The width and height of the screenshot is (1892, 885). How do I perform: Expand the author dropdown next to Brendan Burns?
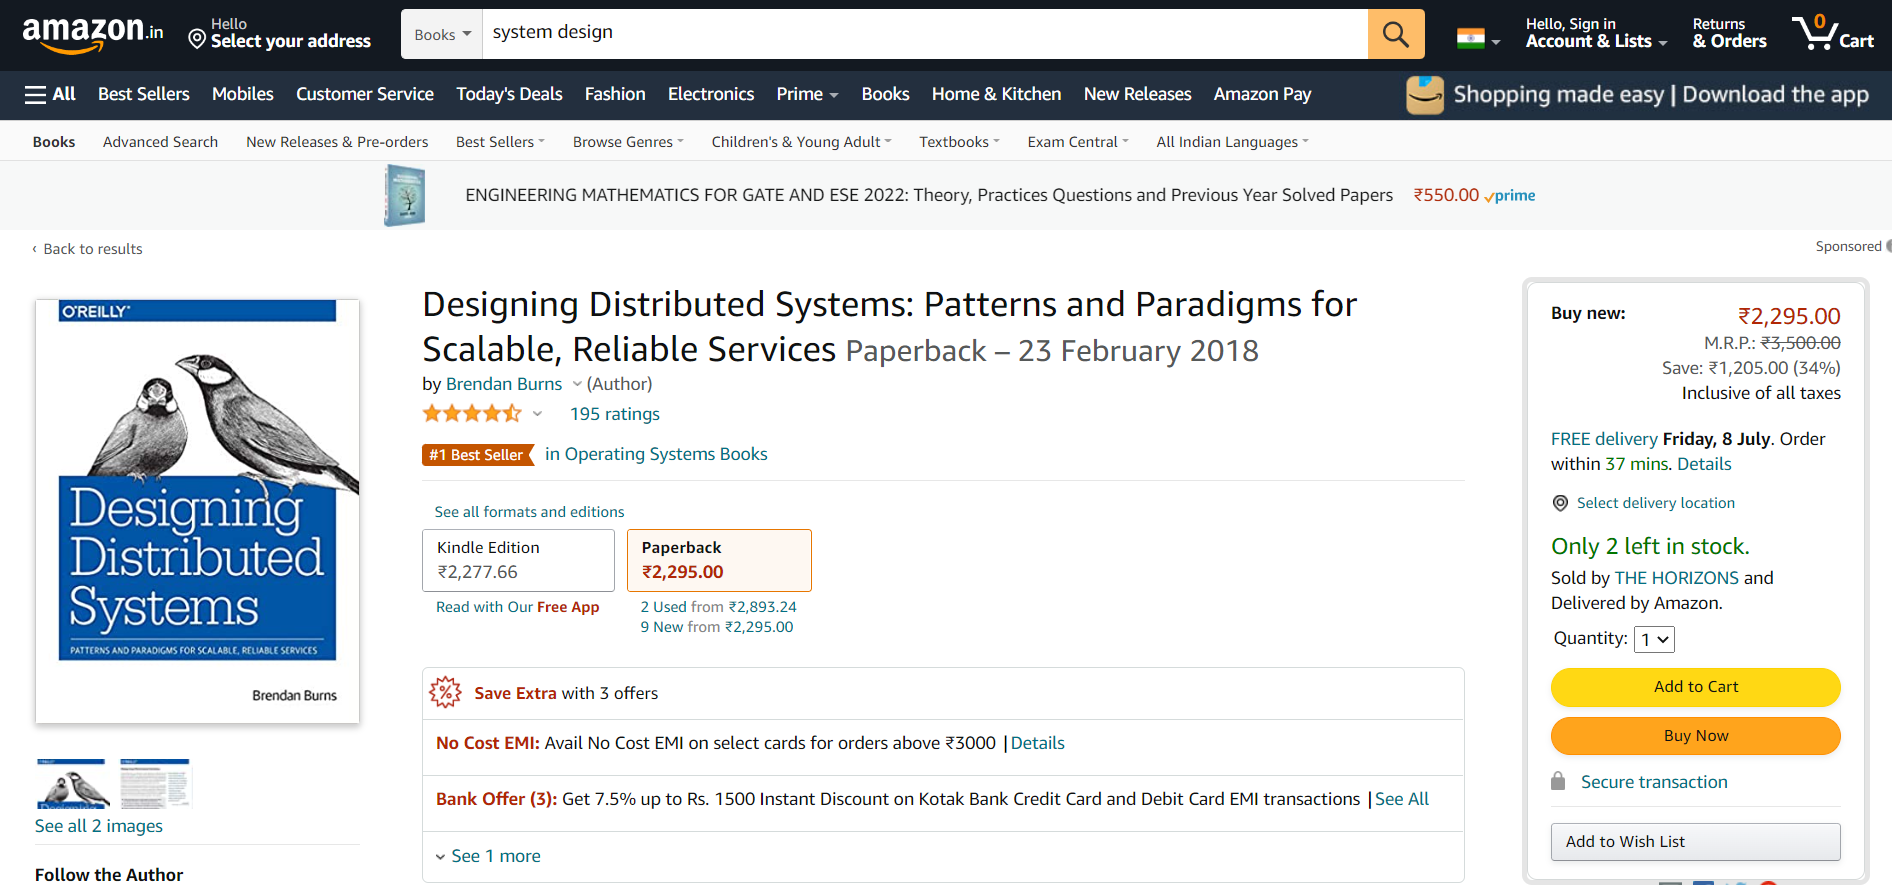[x=577, y=384]
